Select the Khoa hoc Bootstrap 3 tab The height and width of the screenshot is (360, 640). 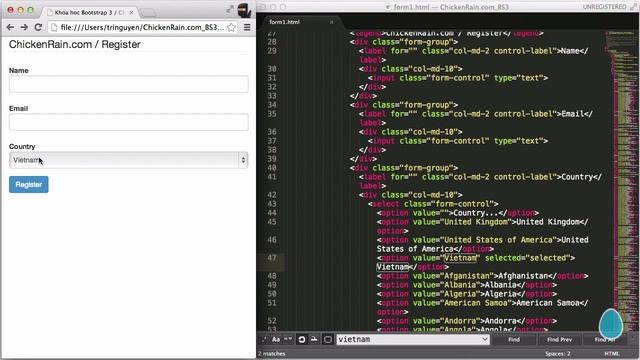pyautogui.click(x=89, y=13)
